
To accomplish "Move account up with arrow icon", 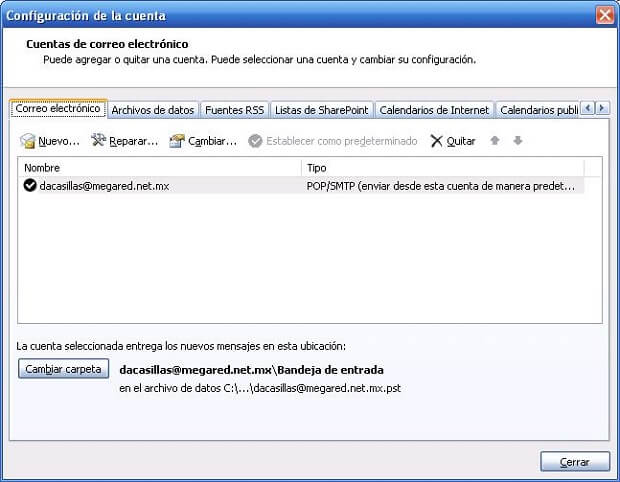I will click(x=494, y=141).
